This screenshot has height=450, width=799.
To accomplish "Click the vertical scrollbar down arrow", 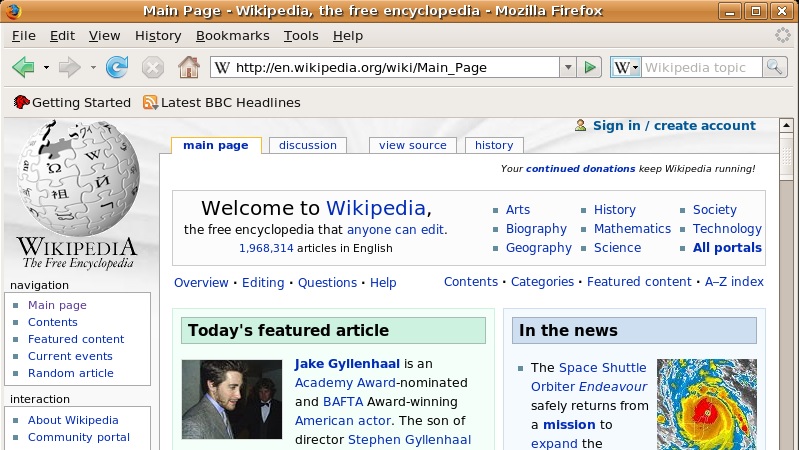I will (786, 442).
